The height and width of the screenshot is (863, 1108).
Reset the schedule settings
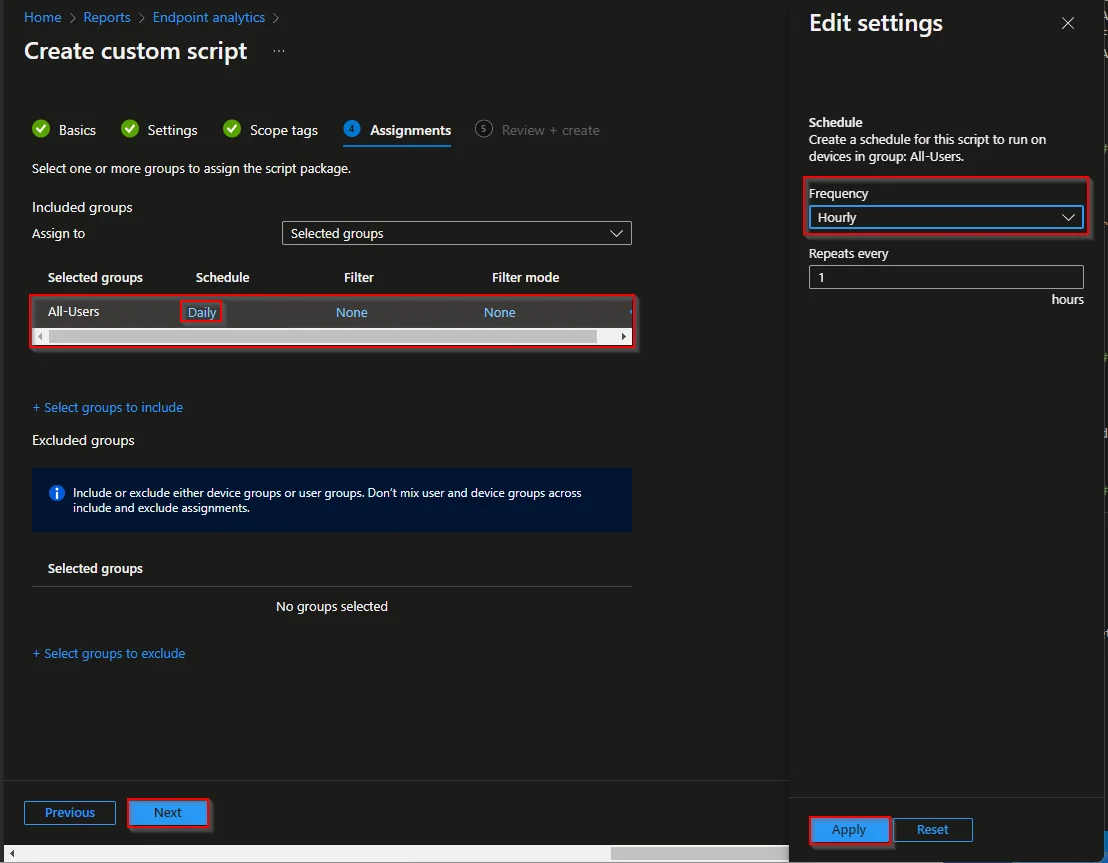(x=933, y=830)
